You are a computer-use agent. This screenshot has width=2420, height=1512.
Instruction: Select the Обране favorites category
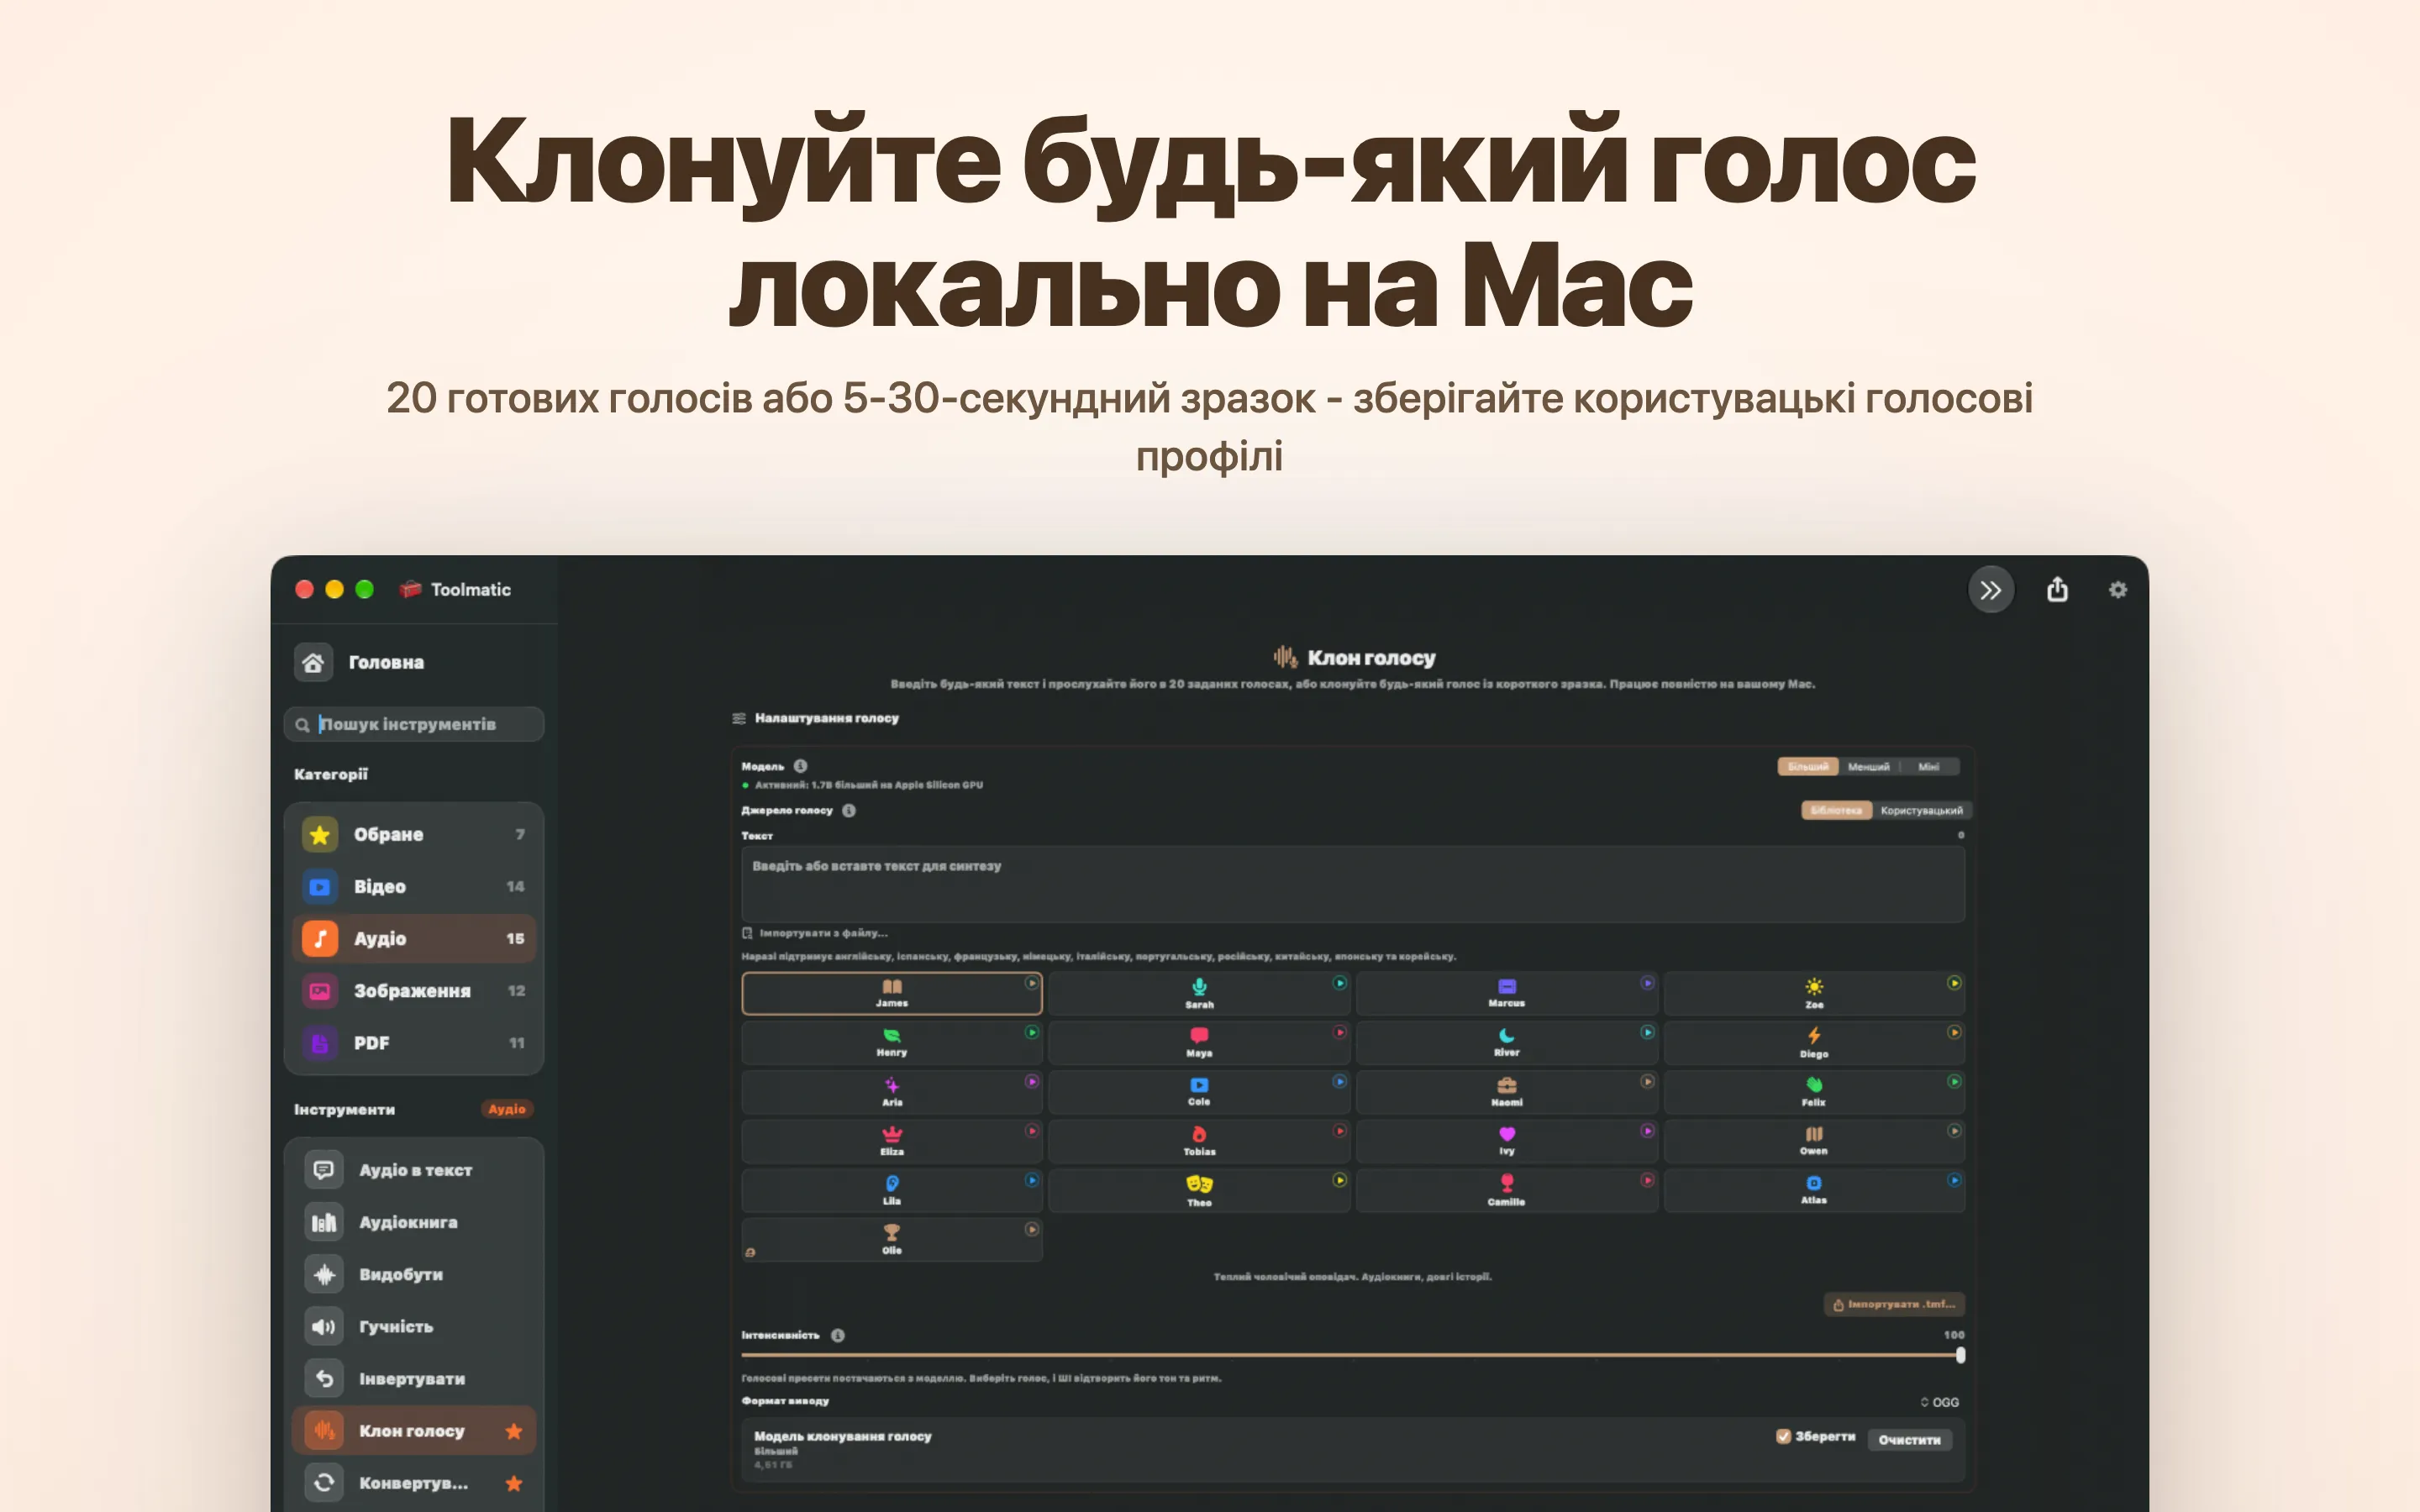click(x=414, y=834)
